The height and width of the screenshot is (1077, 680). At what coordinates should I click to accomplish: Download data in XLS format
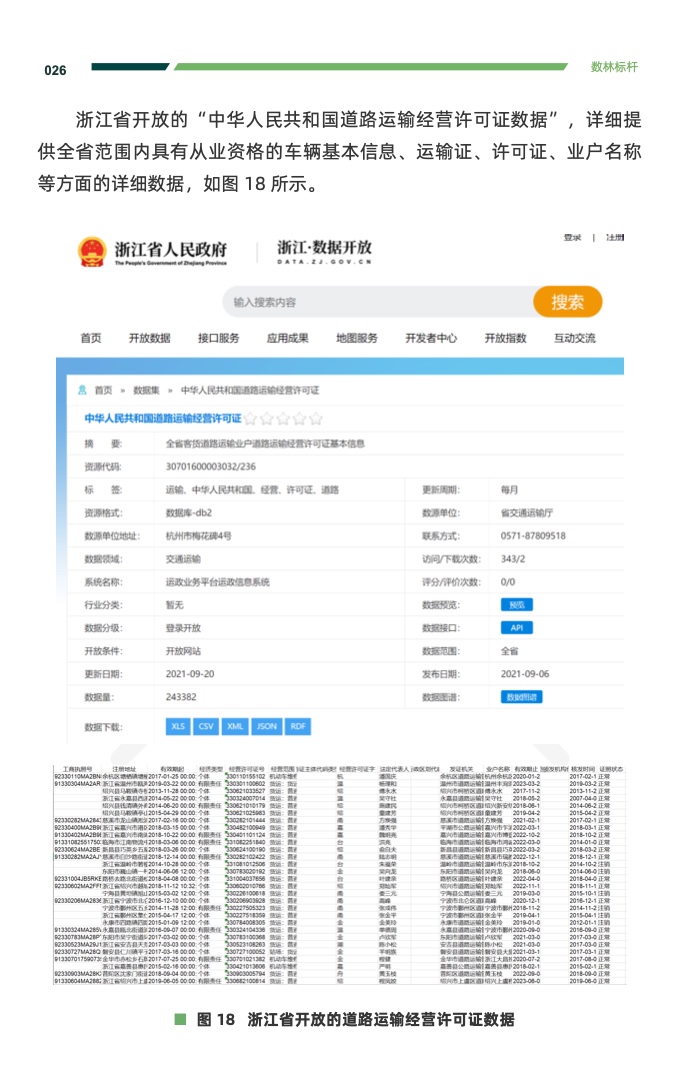(x=178, y=726)
